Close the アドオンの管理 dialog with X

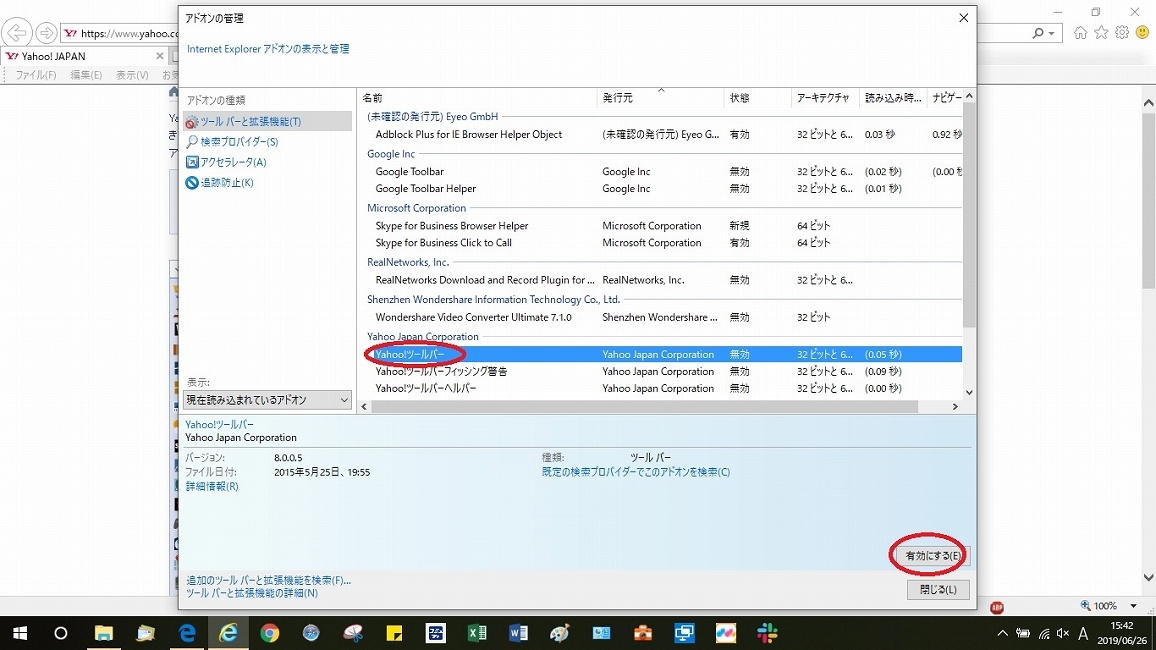(x=963, y=18)
